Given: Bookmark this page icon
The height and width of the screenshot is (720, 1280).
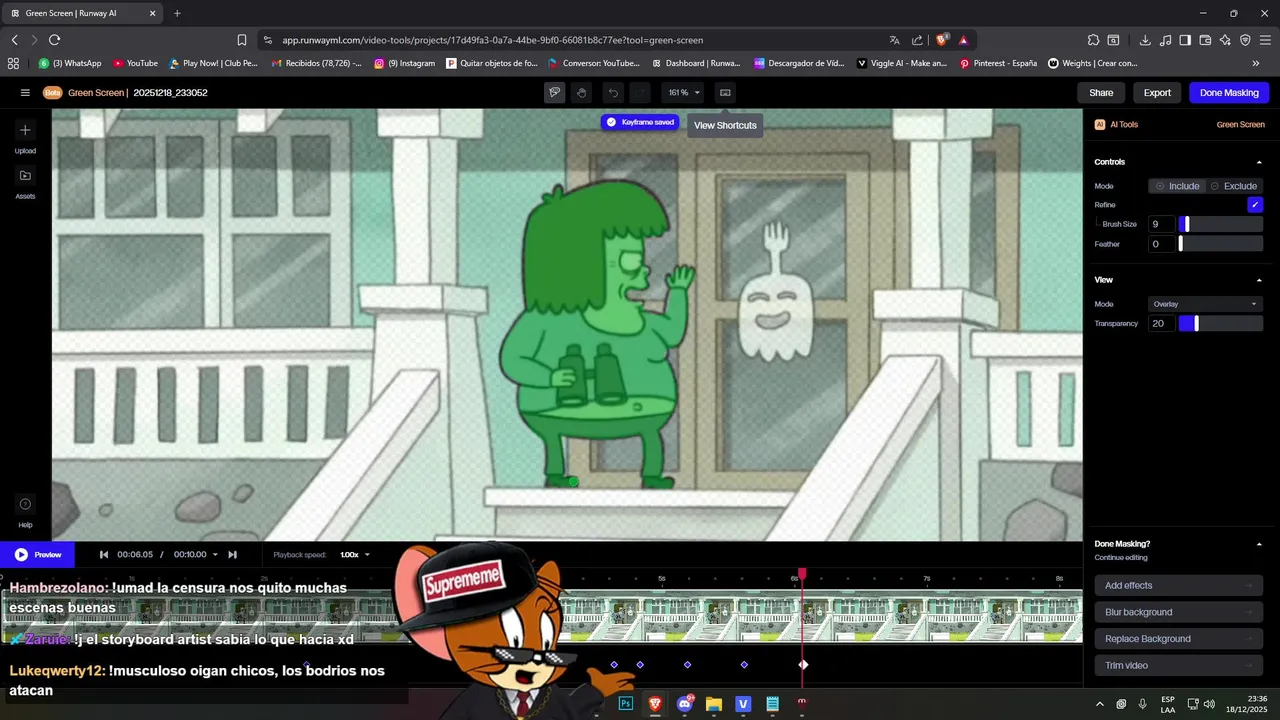Looking at the screenshot, I should coord(242,40).
